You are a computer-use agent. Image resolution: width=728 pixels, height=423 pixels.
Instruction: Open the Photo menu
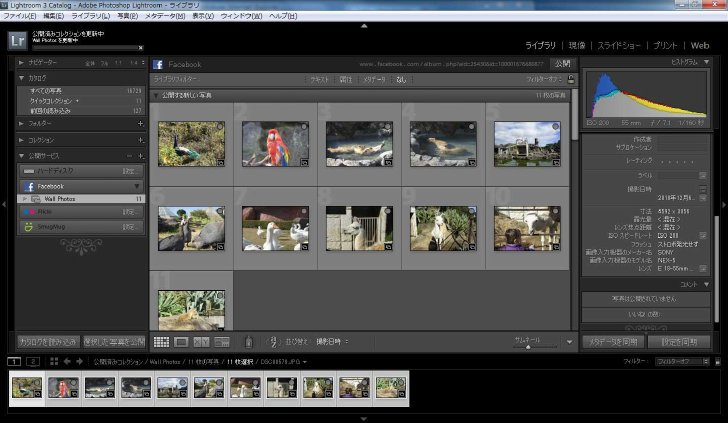coord(127,16)
